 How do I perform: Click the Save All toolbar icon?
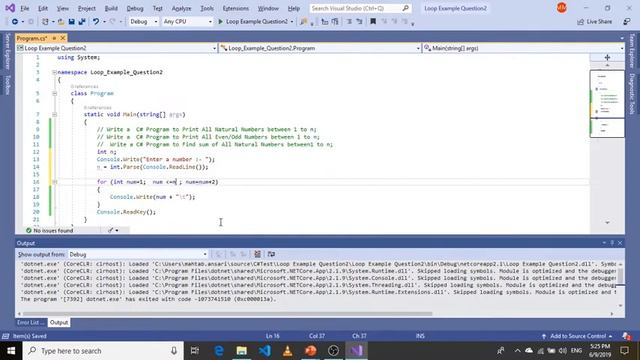point(82,22)
